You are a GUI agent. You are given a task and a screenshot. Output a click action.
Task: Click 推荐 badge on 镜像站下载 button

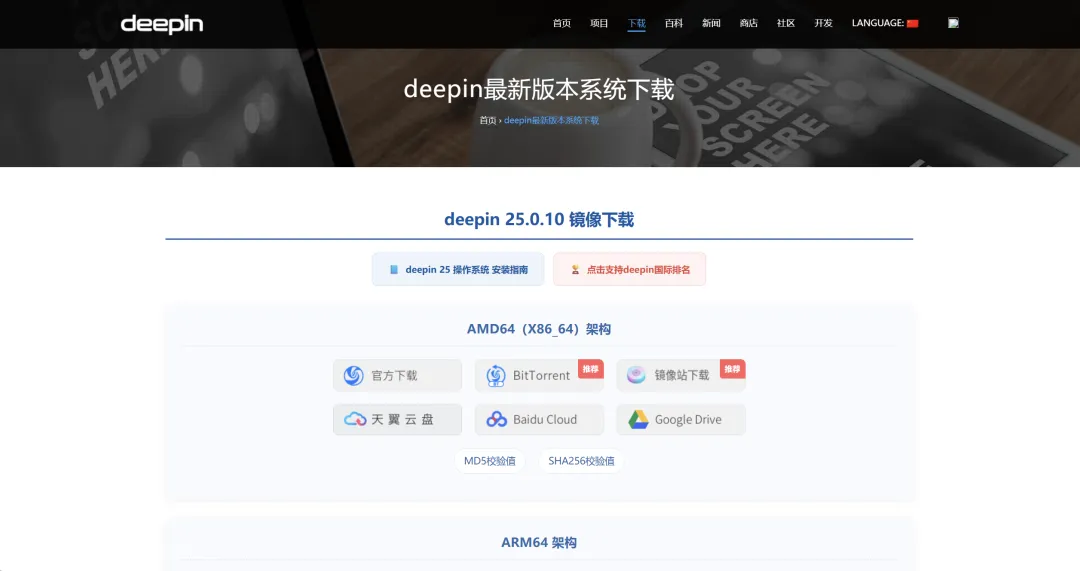[732, 369]
